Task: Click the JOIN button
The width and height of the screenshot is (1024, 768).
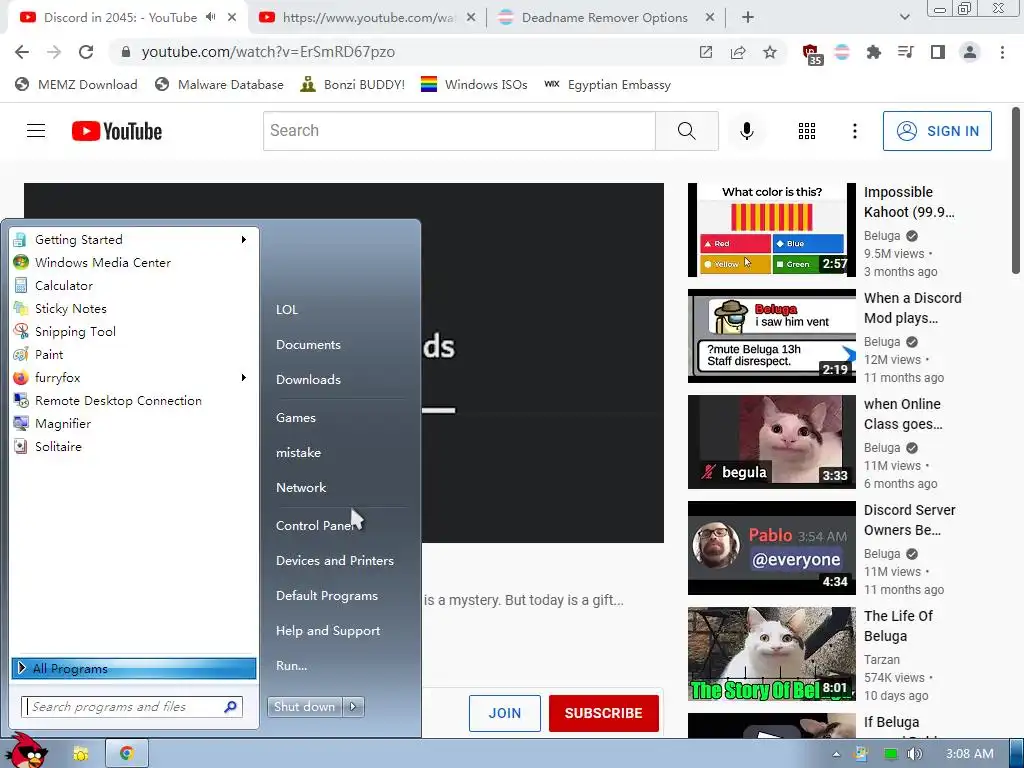Action: pyautogui.click(x=505, y=713)
